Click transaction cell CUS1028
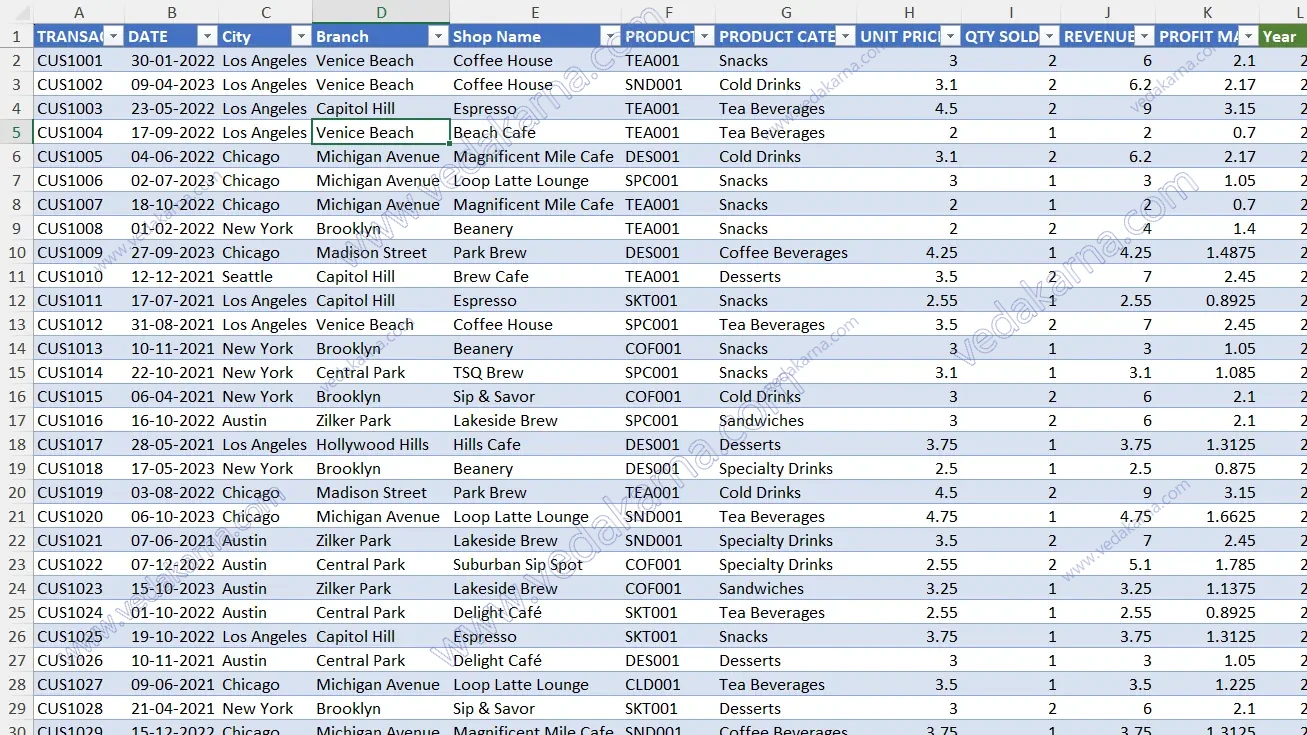Viewport: 1307px width, 735px height. (79, 708)
